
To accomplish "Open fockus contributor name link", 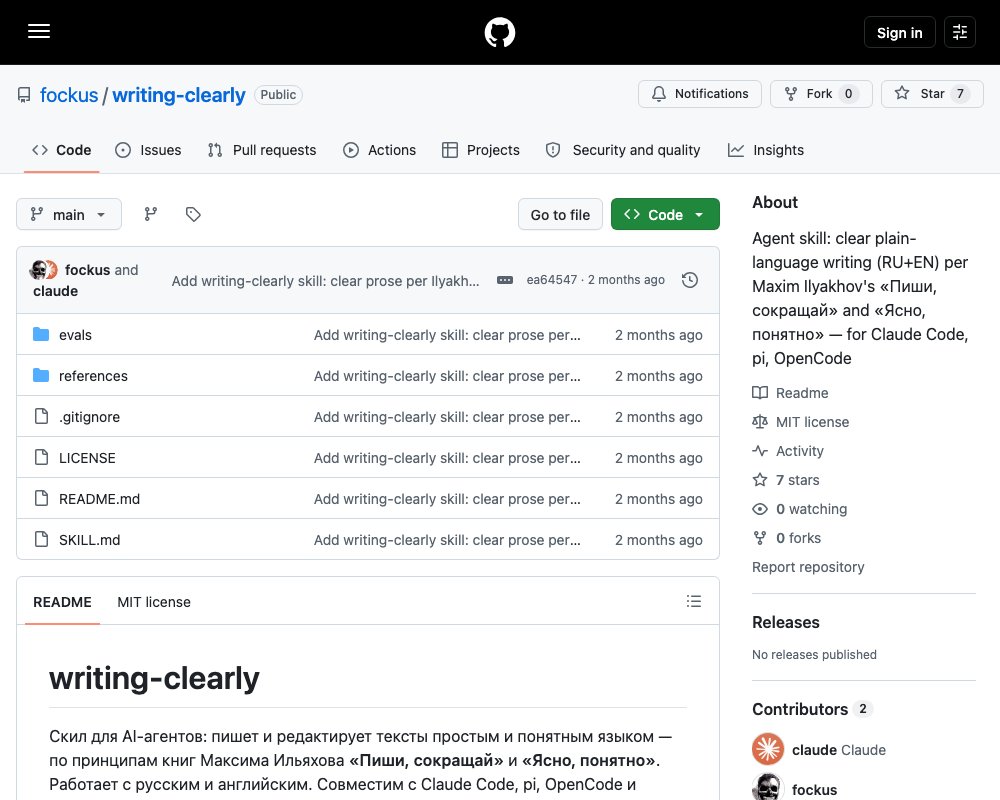I will [814, 790].
